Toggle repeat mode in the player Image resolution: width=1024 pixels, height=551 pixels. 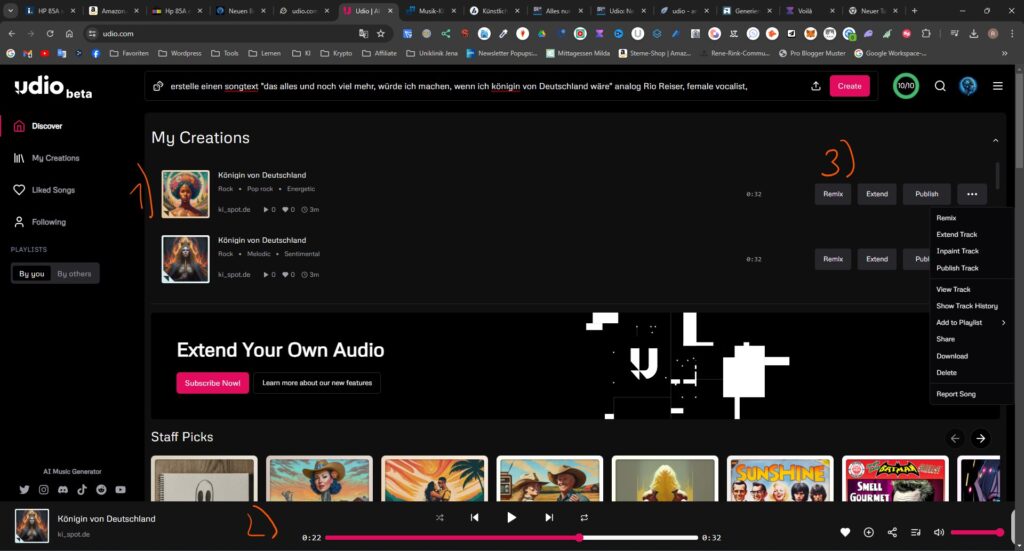[x=584, y=517]
